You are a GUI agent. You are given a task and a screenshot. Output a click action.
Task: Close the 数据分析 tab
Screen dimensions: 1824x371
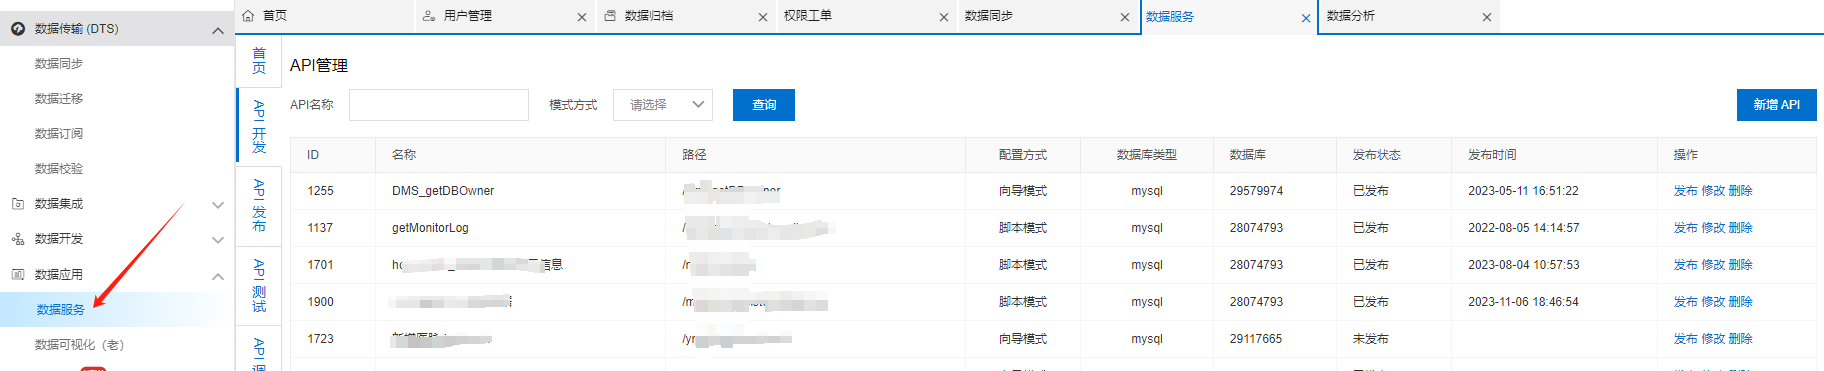coord(1487,17)
